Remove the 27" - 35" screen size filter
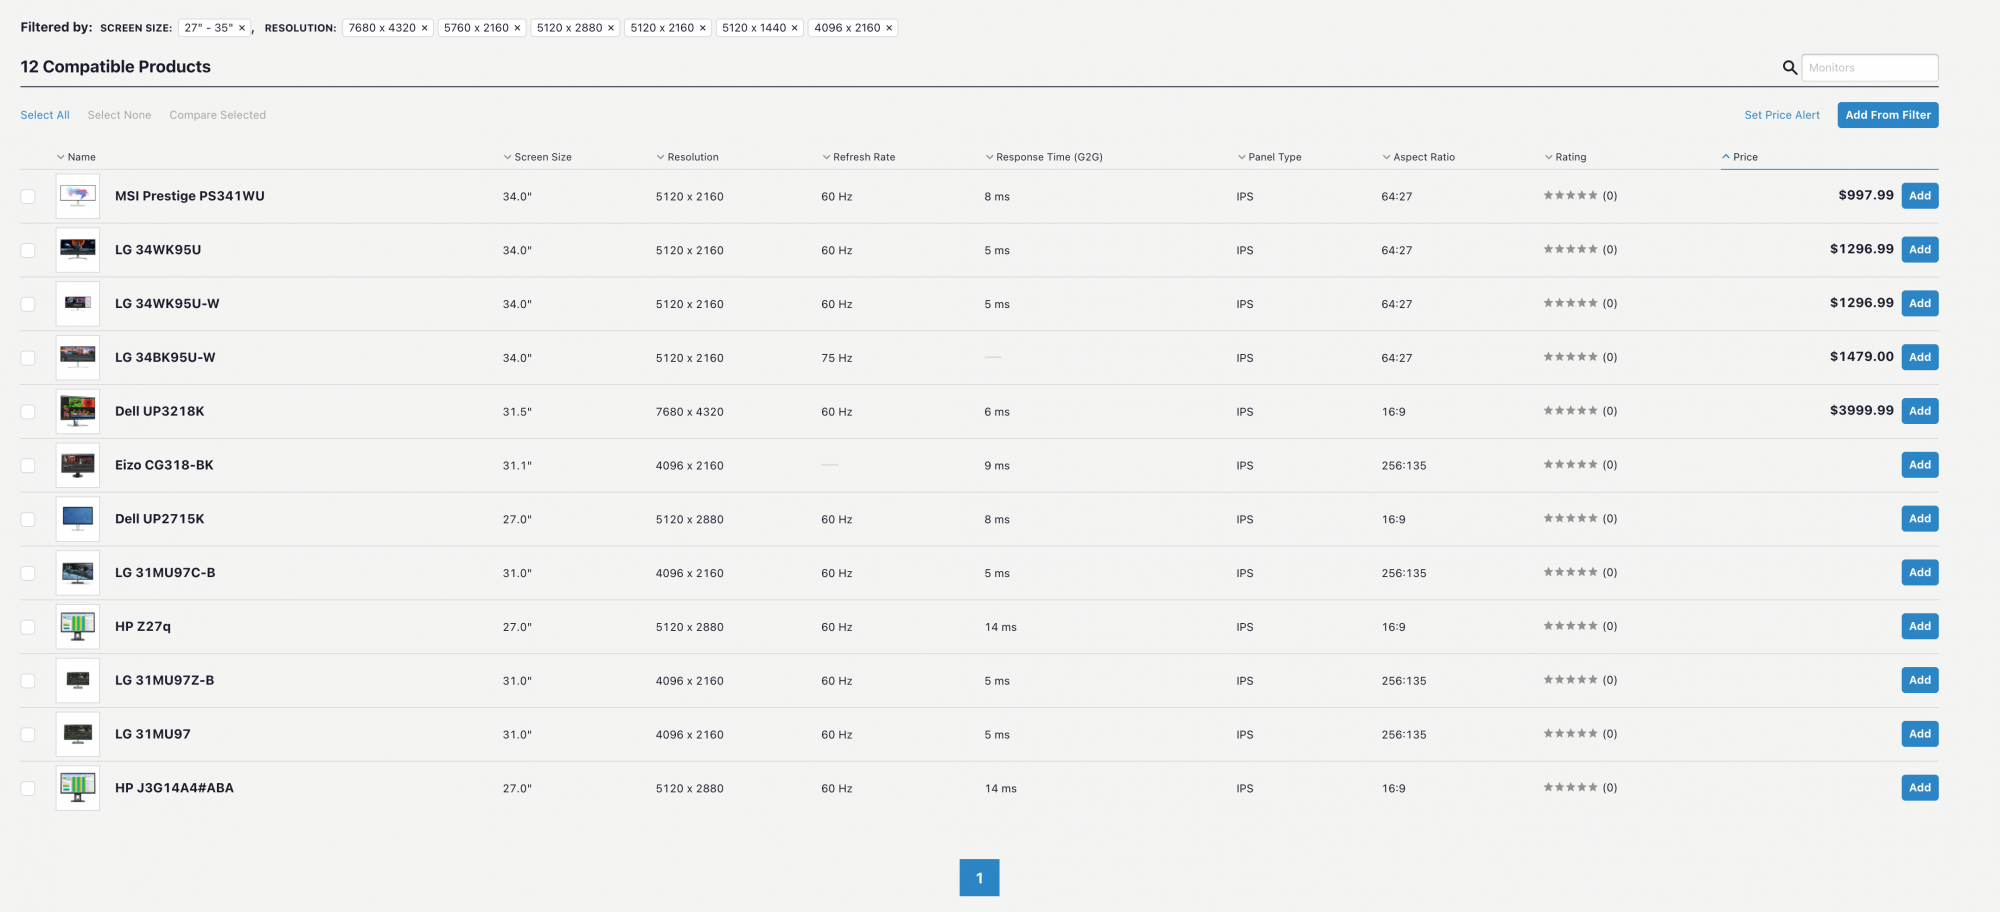The width and height of the screenshot is (2000, 912). click(x=242, y=28)
